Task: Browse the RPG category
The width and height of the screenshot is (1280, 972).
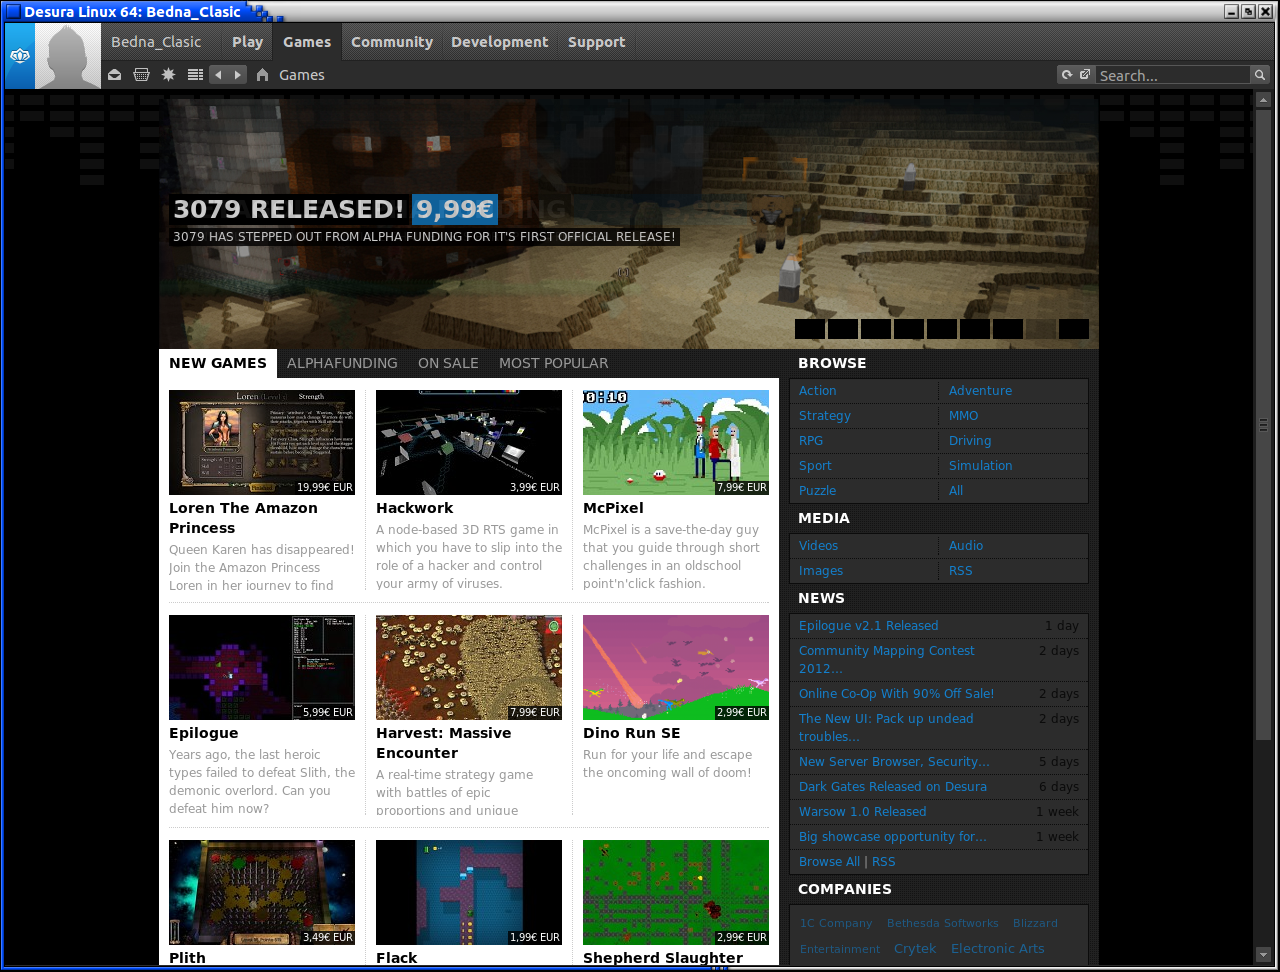Action: tap(811, 441)
